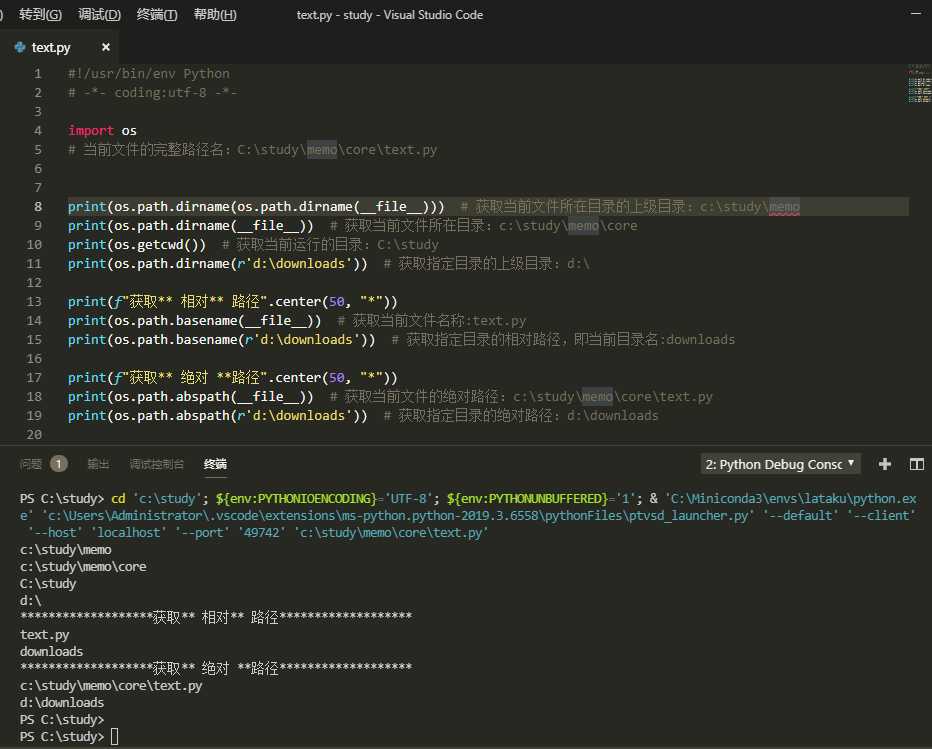The height and width of the screenshot is (749, 932).
Task: Open the 转到(G) menu
Action: [x=40, y=14]
